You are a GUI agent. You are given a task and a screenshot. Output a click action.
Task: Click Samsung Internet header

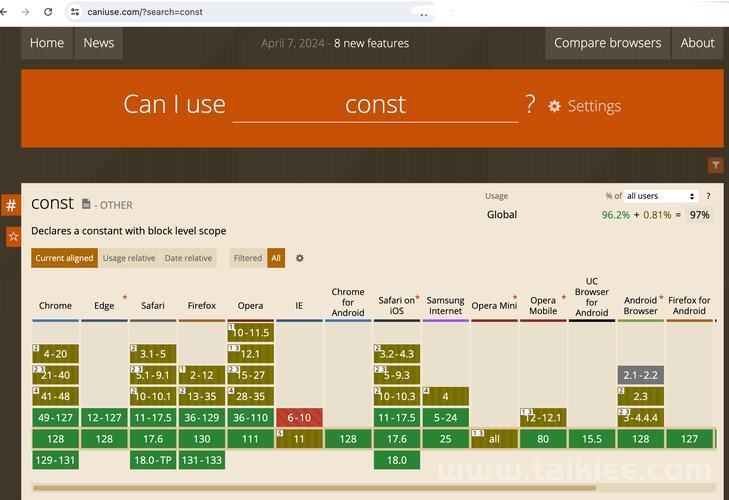click(x=445, y=306)
